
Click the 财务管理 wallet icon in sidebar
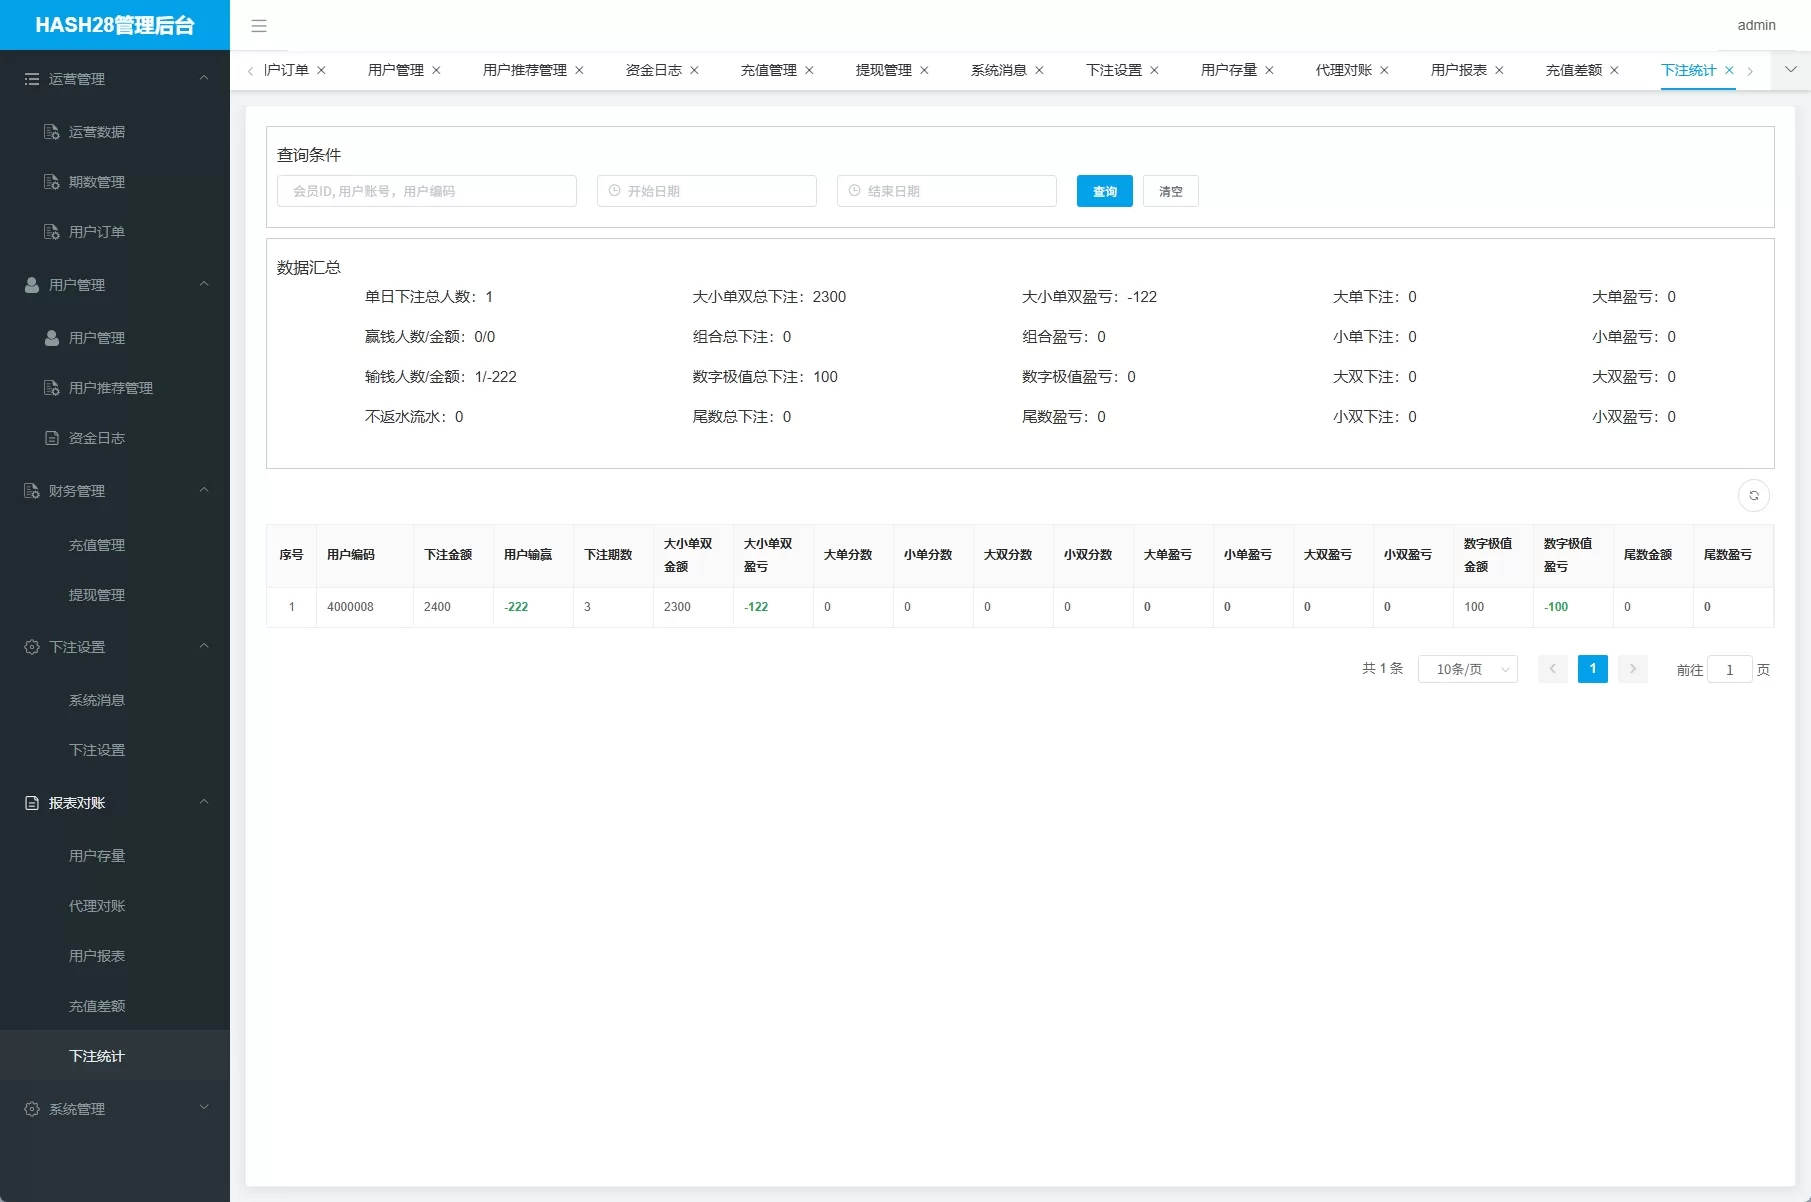pos(31,490)
